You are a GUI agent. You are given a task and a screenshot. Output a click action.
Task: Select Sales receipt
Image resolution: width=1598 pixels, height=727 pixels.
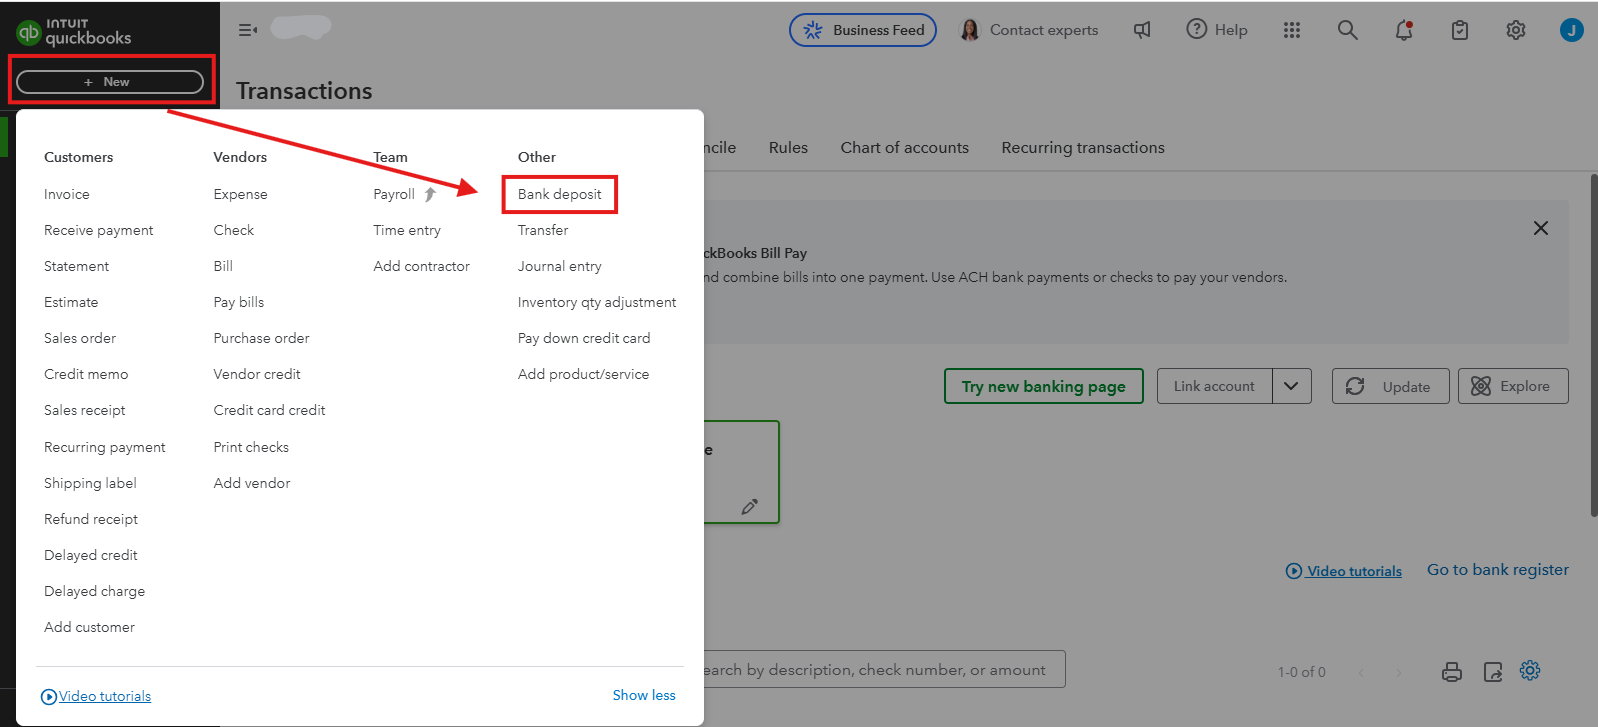click(85, 410)
